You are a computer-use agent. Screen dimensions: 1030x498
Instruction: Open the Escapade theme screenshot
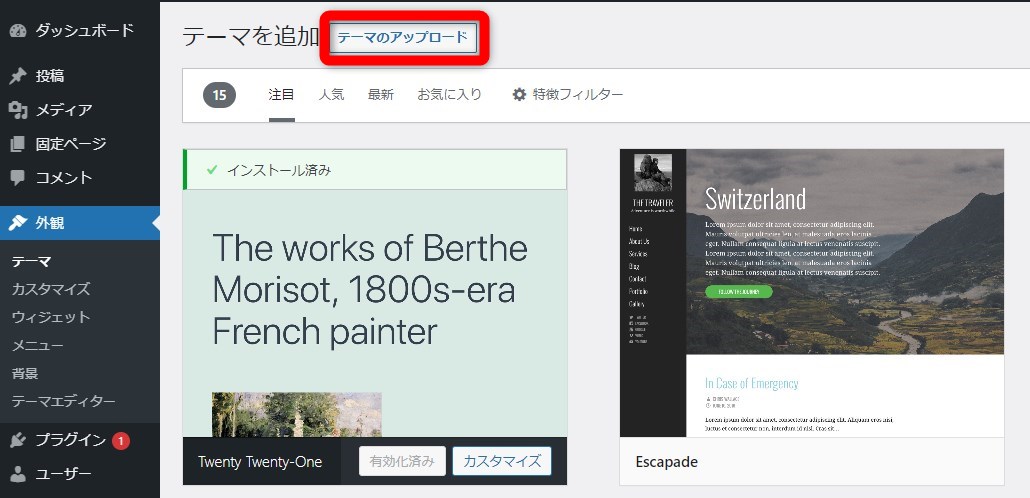tap(812, 293)
